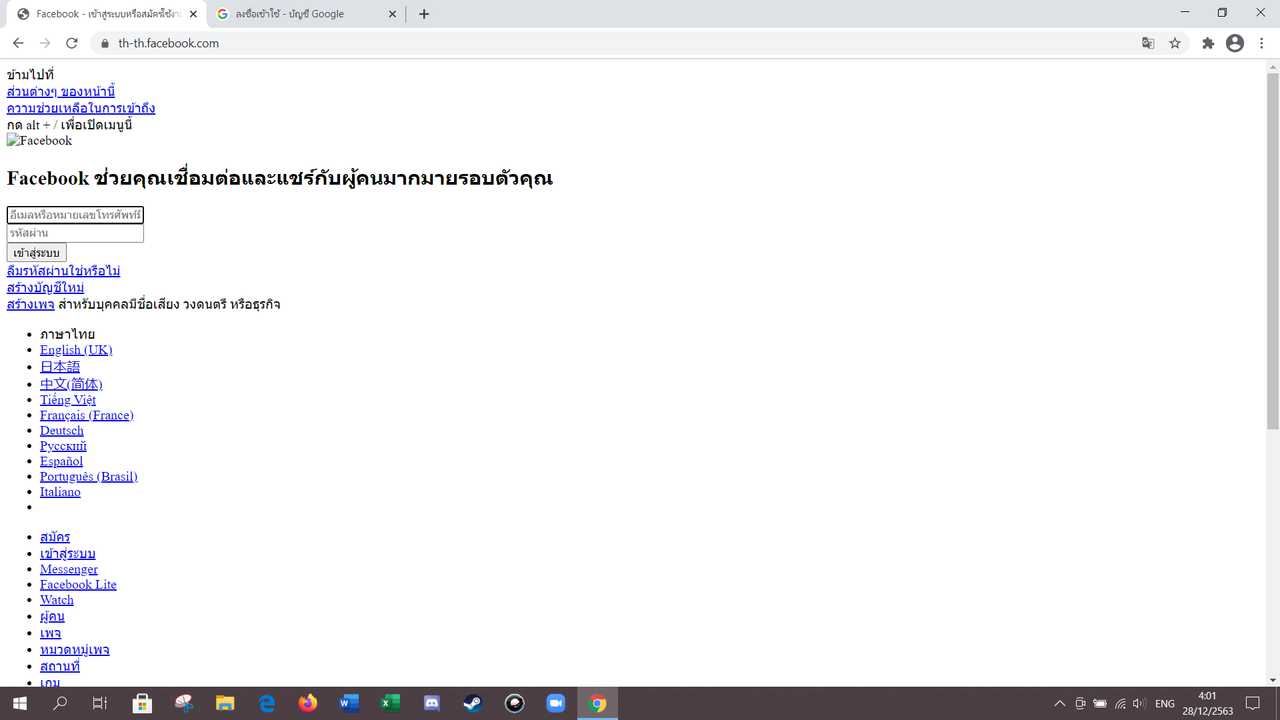Switch language to Русский
Screen dimensions: 1280x720
tap(63, 446)
